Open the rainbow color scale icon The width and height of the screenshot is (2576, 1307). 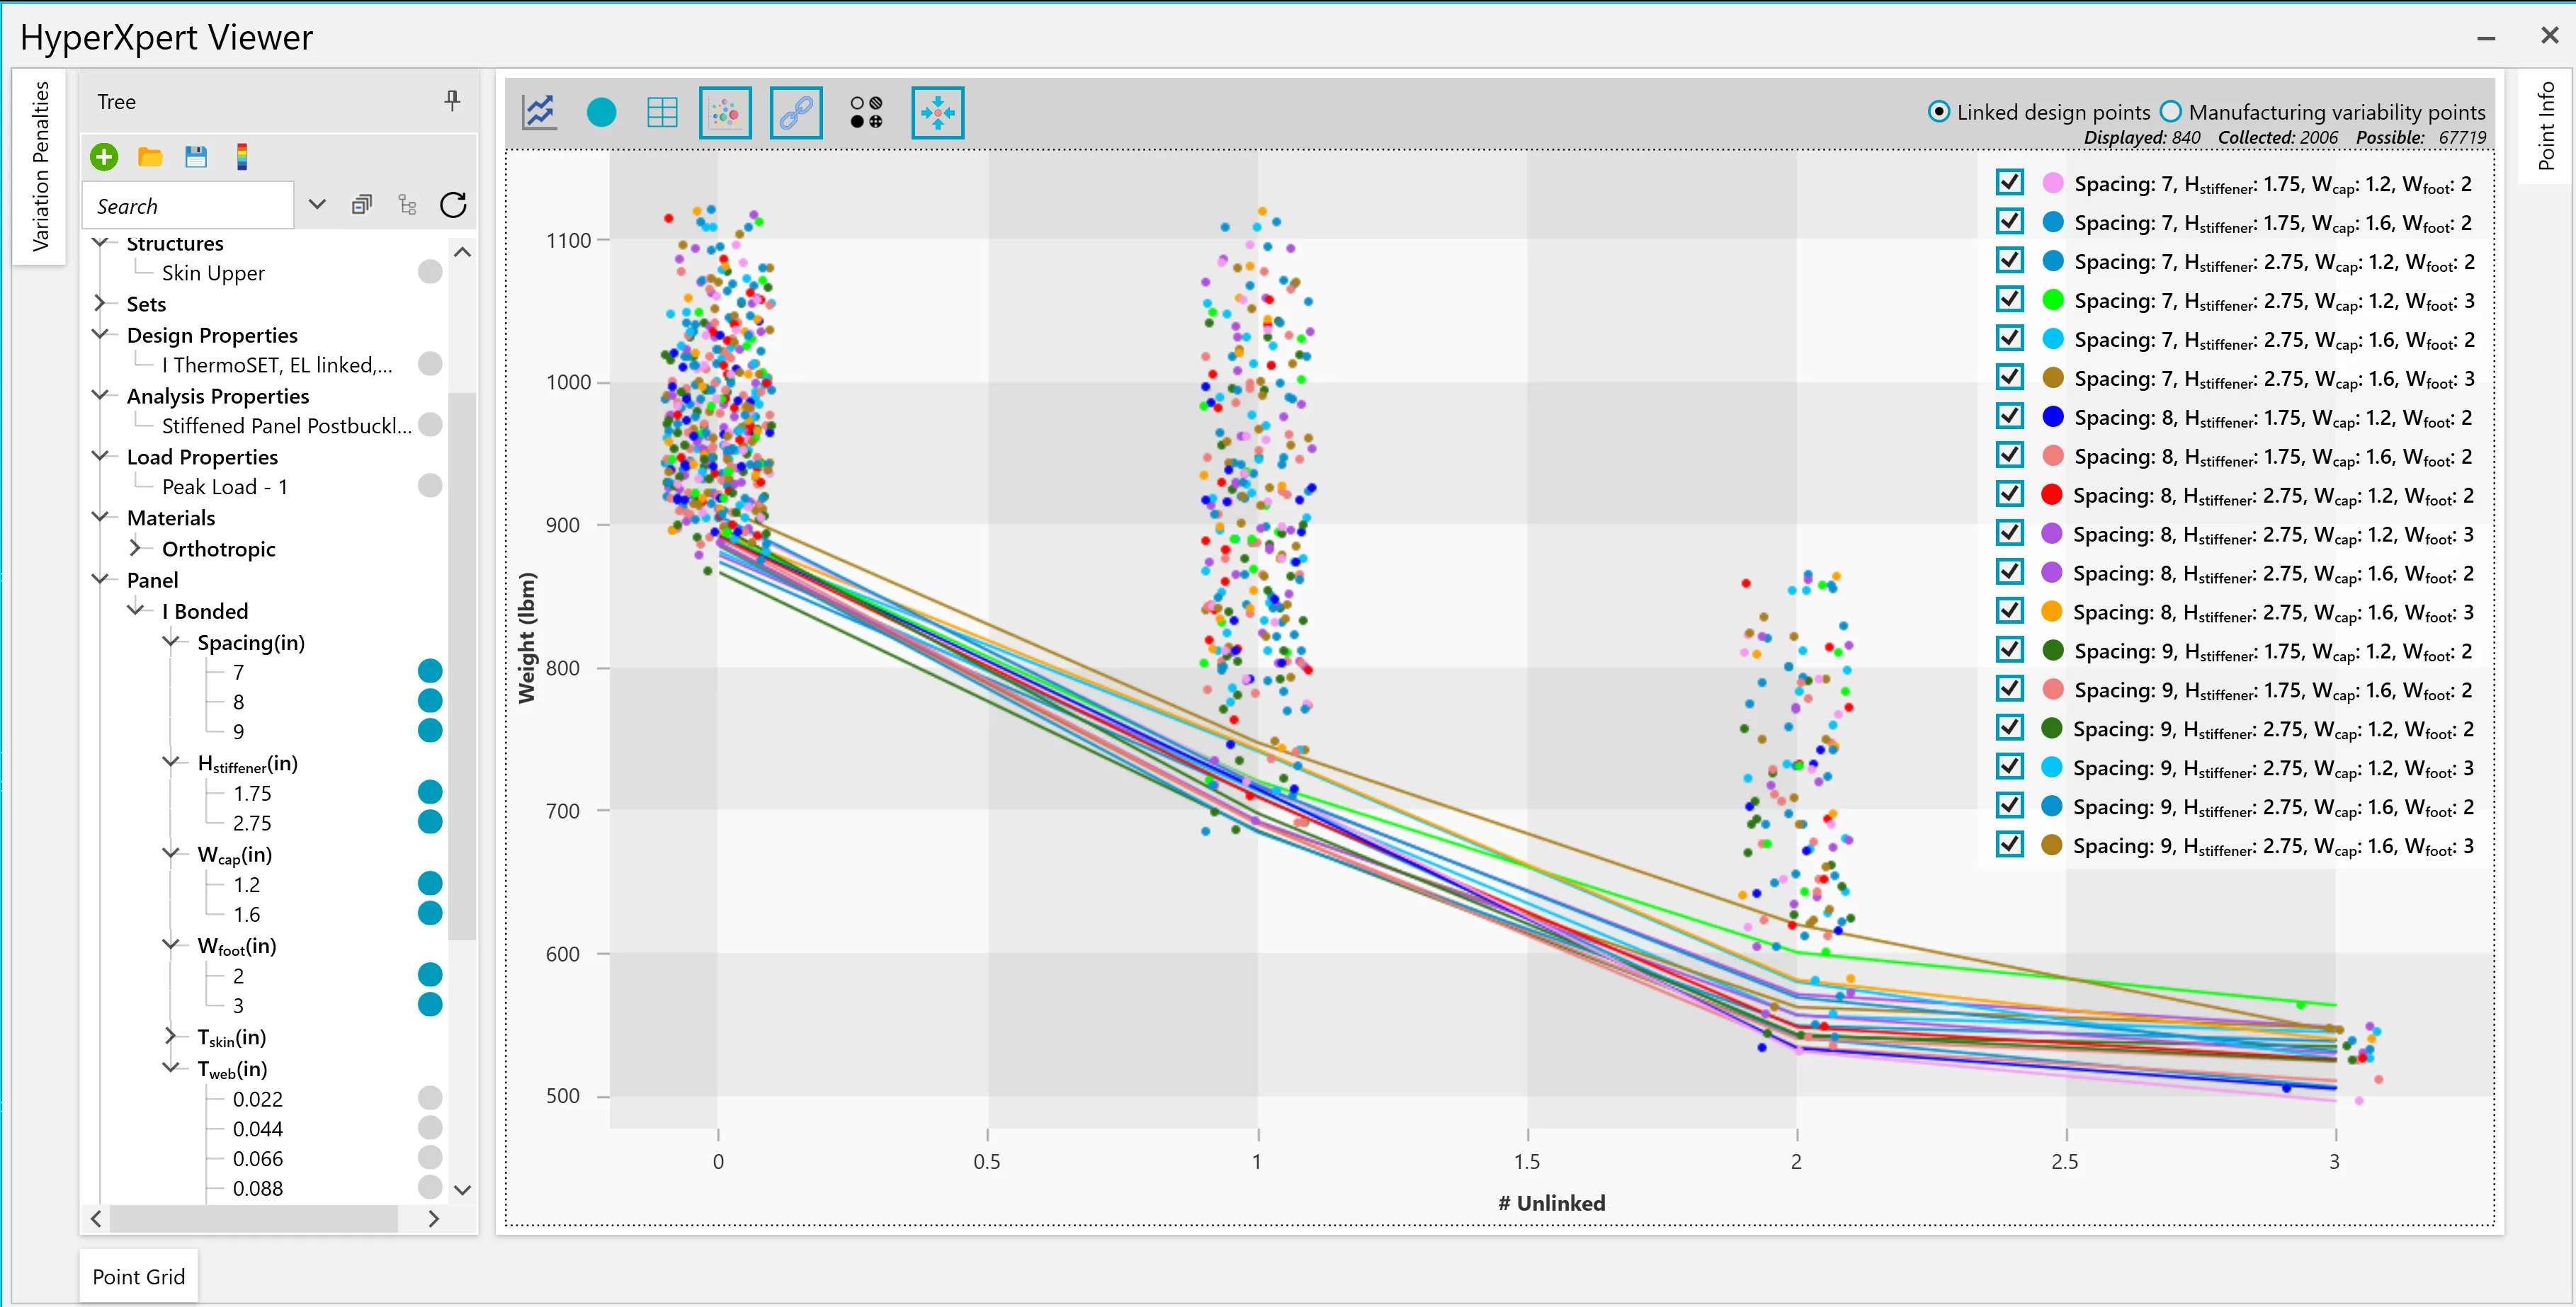241,157
